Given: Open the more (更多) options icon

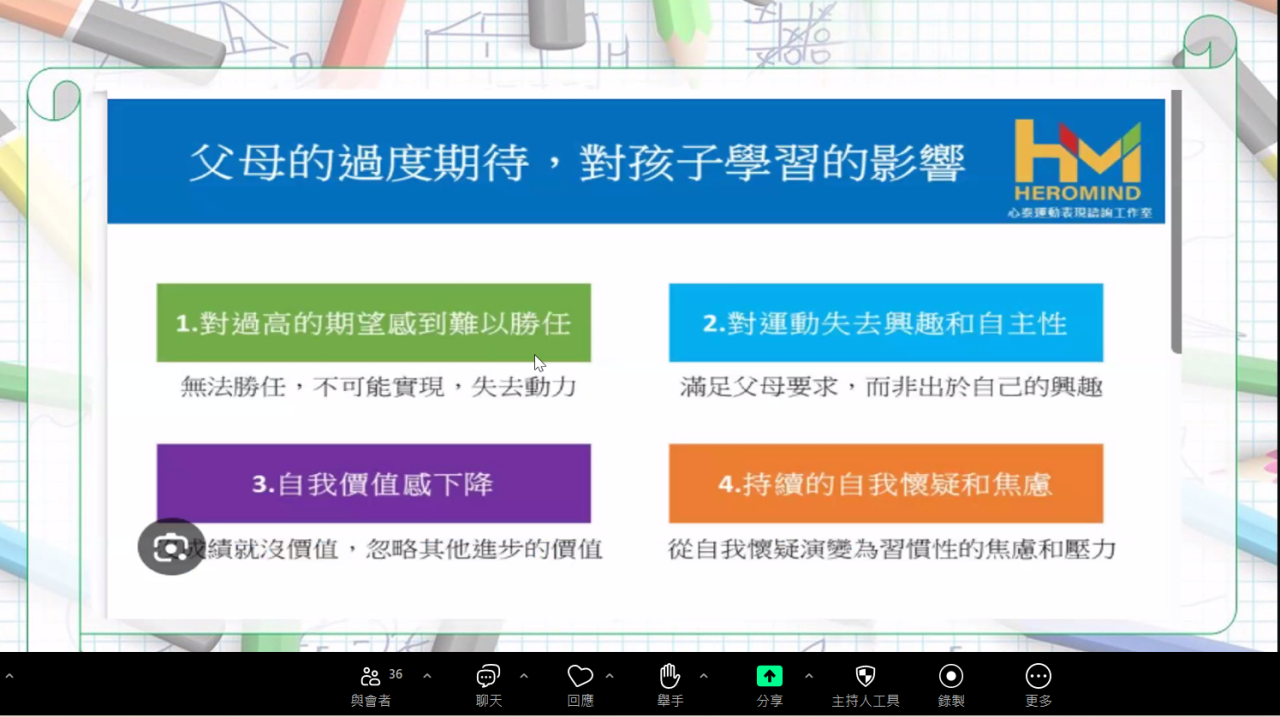Looking at the screenshot, I should [1038, 677].
